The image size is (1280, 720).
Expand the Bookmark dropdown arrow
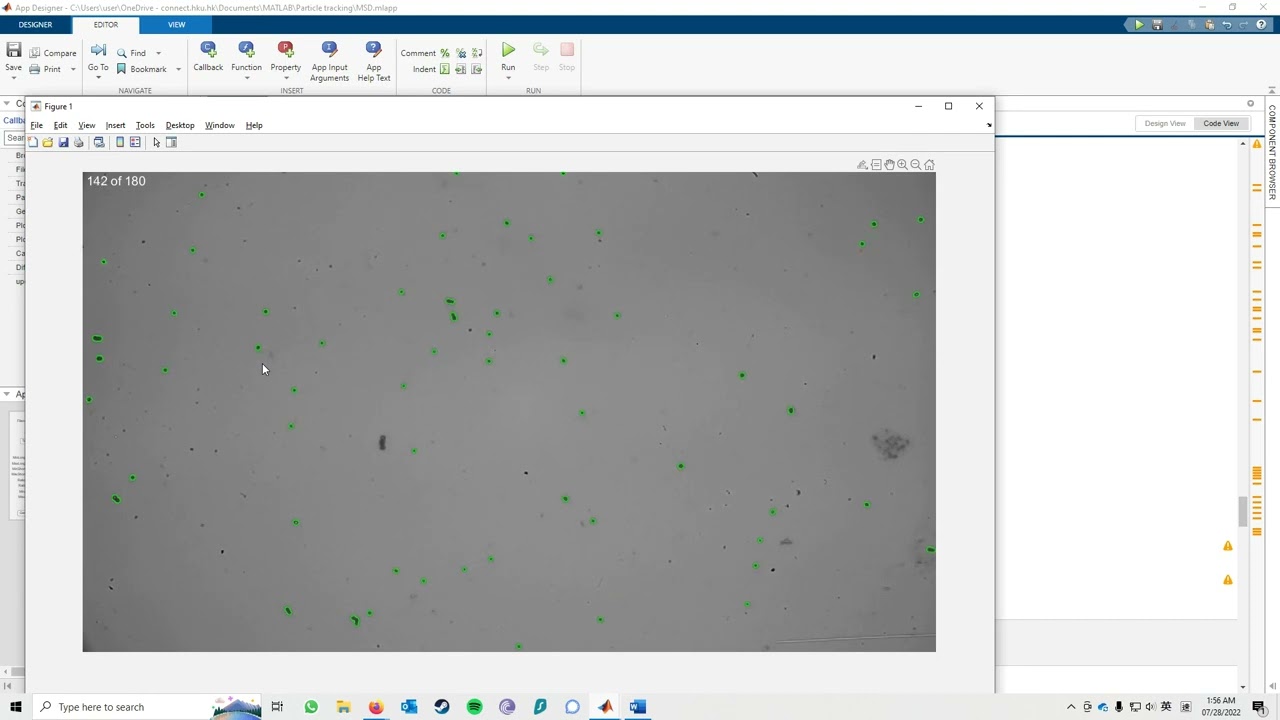[x=178, y=69]
